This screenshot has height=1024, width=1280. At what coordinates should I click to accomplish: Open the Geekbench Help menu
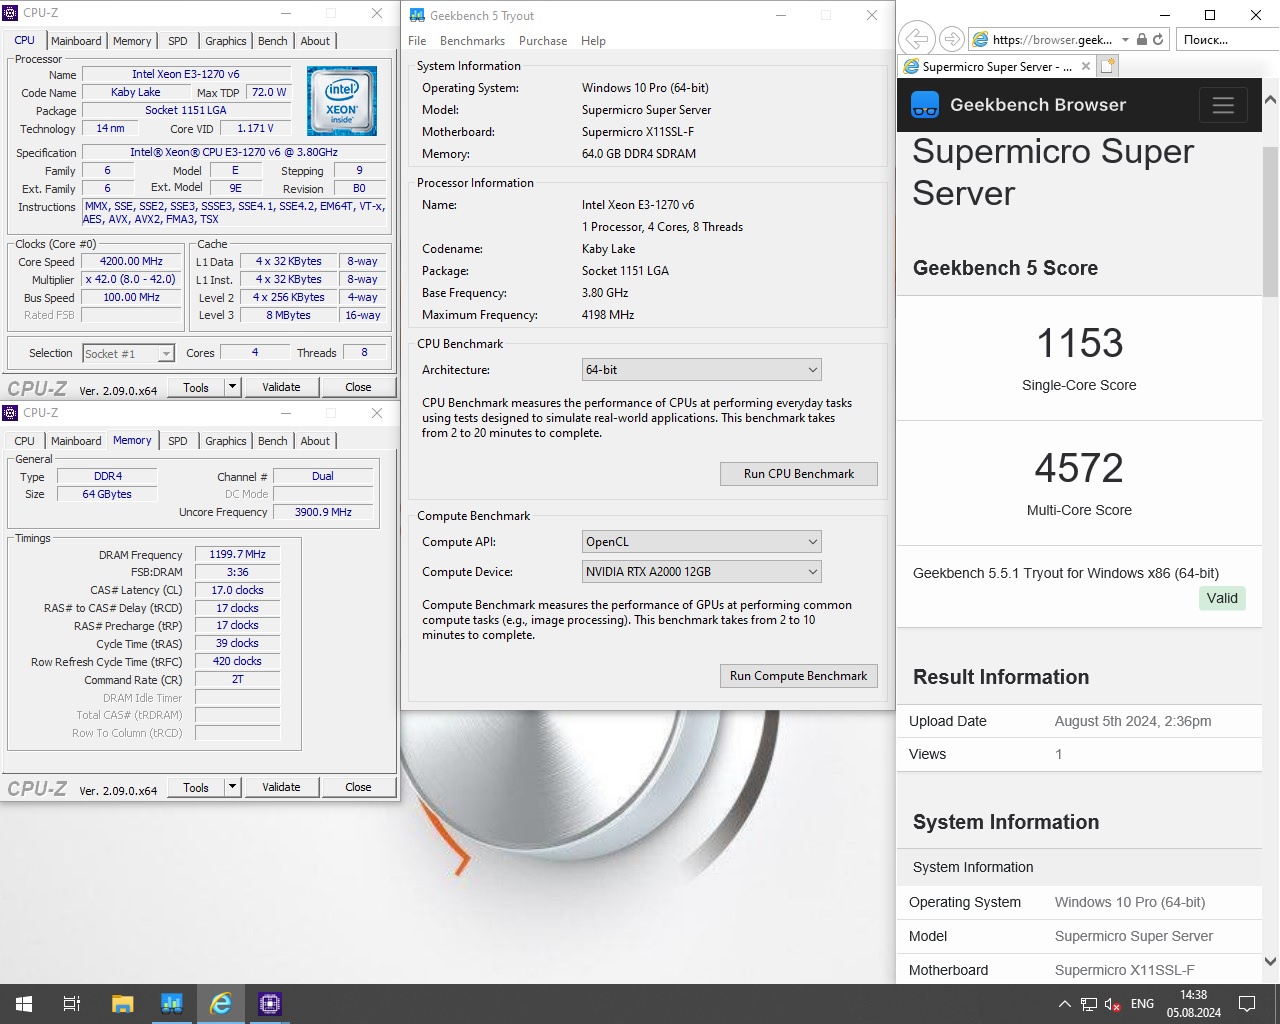pyautogui.click(x=593, y=41)
